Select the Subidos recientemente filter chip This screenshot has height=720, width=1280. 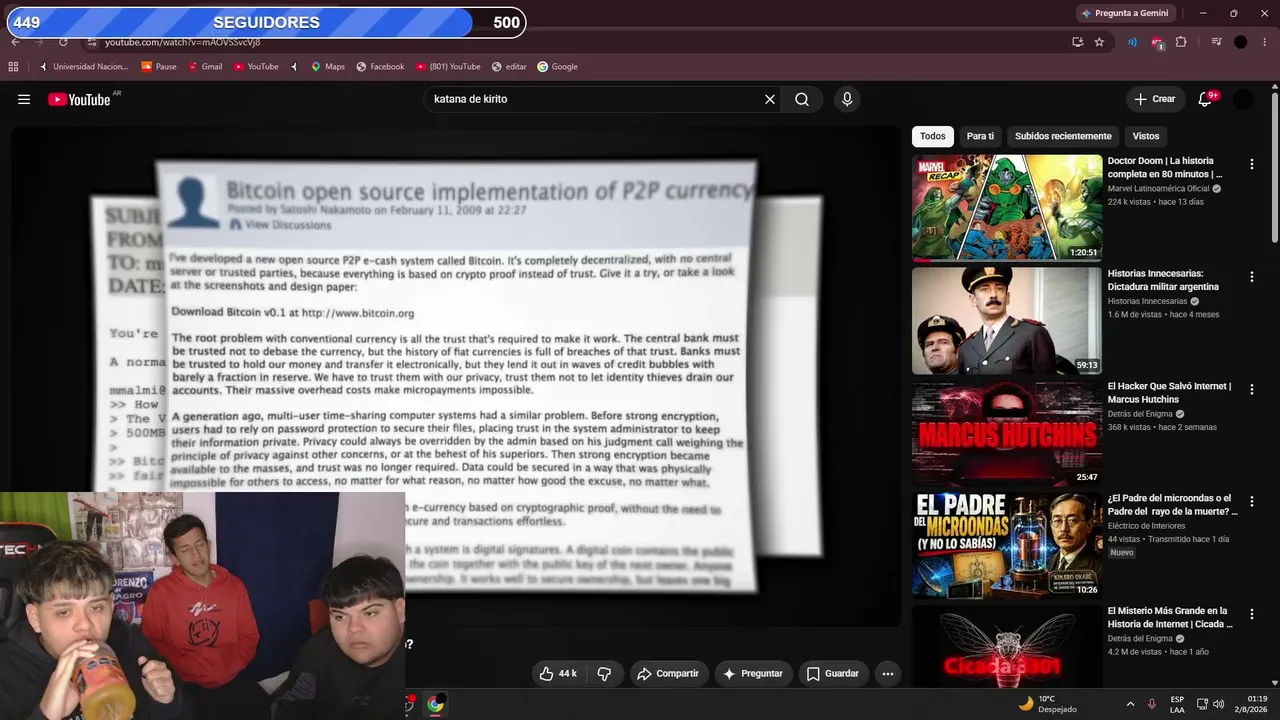(x=1063, y=136)
